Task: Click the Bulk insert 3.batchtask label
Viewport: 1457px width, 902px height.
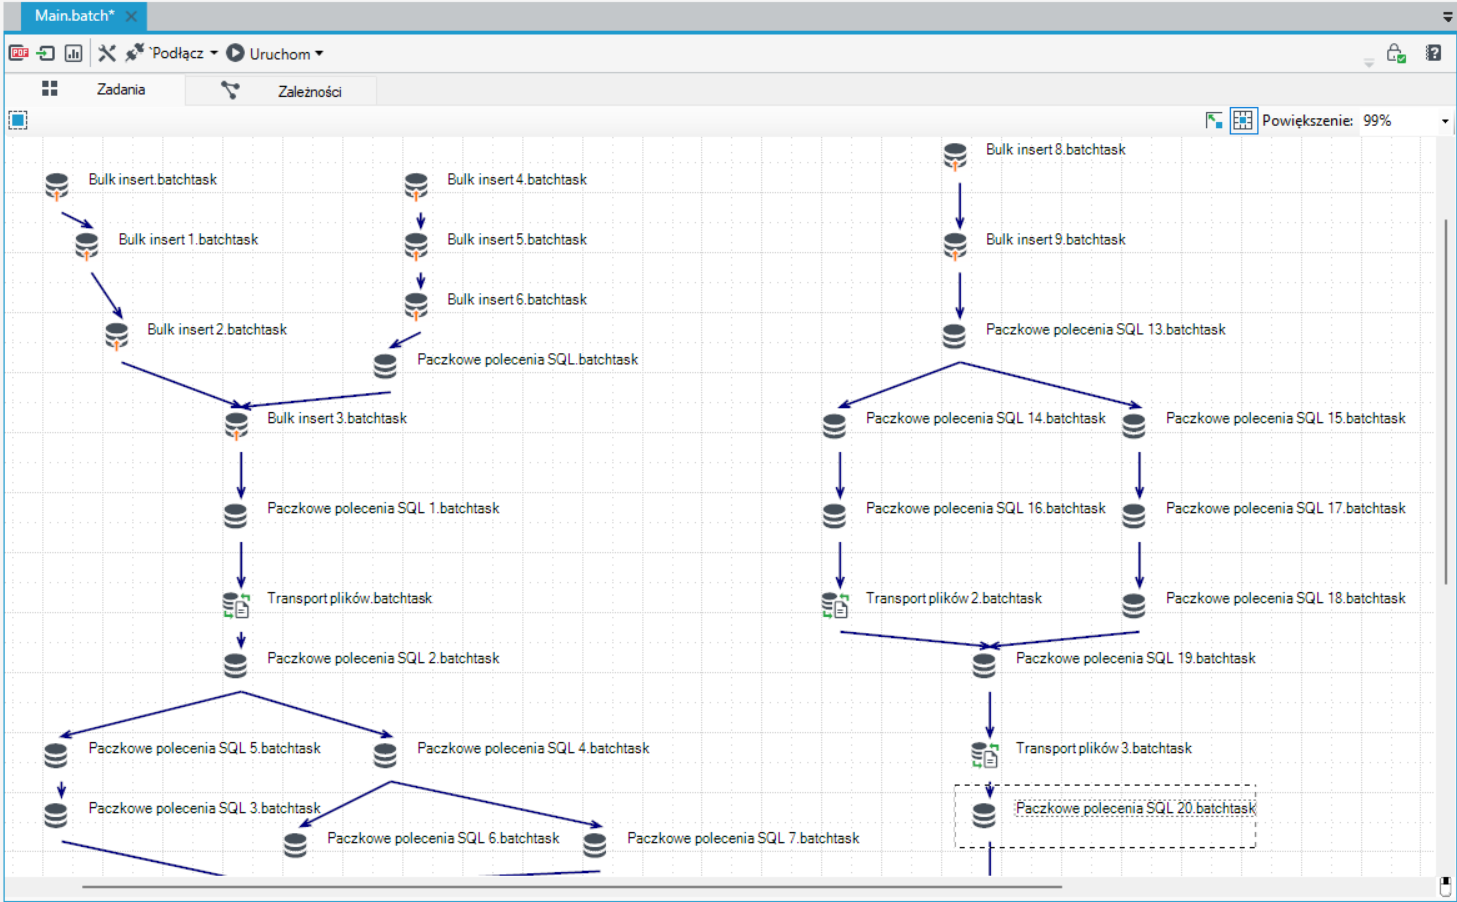Action: pyautogui.click(x=337, y=418)
